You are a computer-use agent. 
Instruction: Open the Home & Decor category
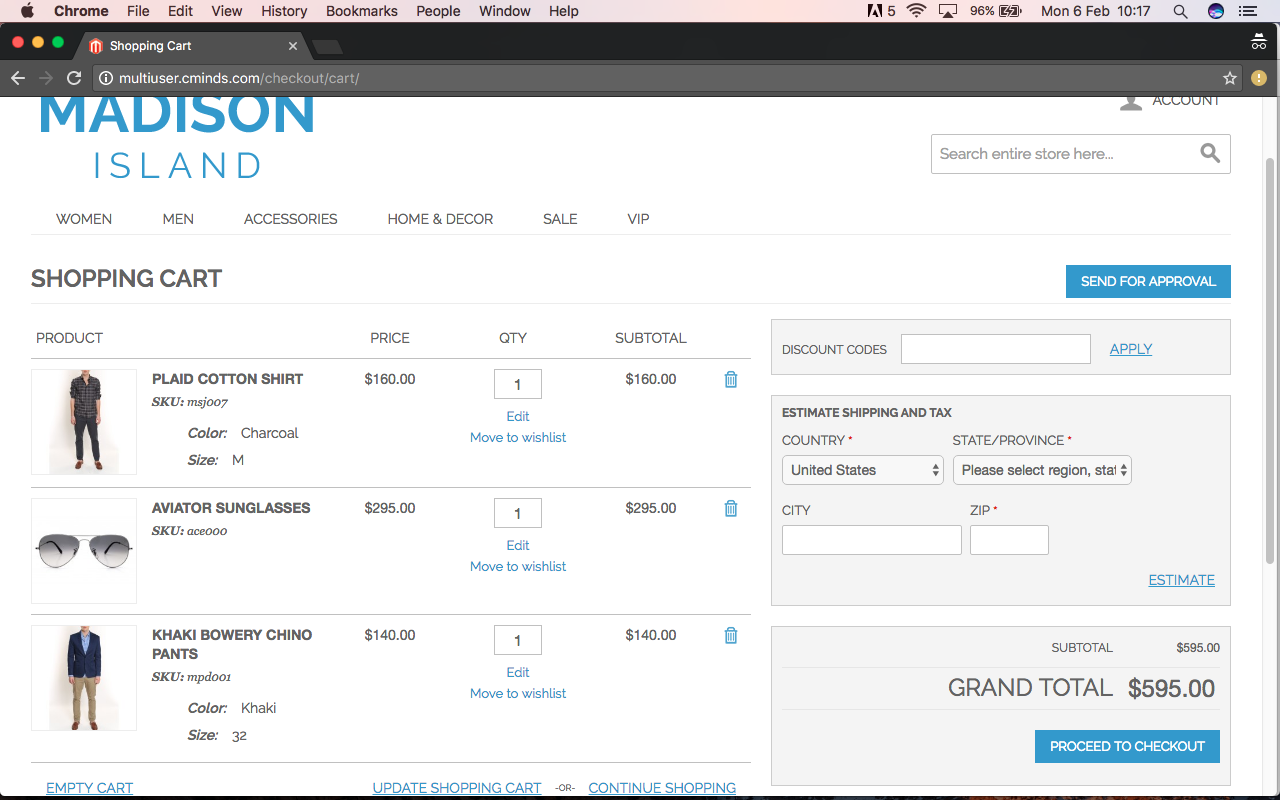click(440, 219)
